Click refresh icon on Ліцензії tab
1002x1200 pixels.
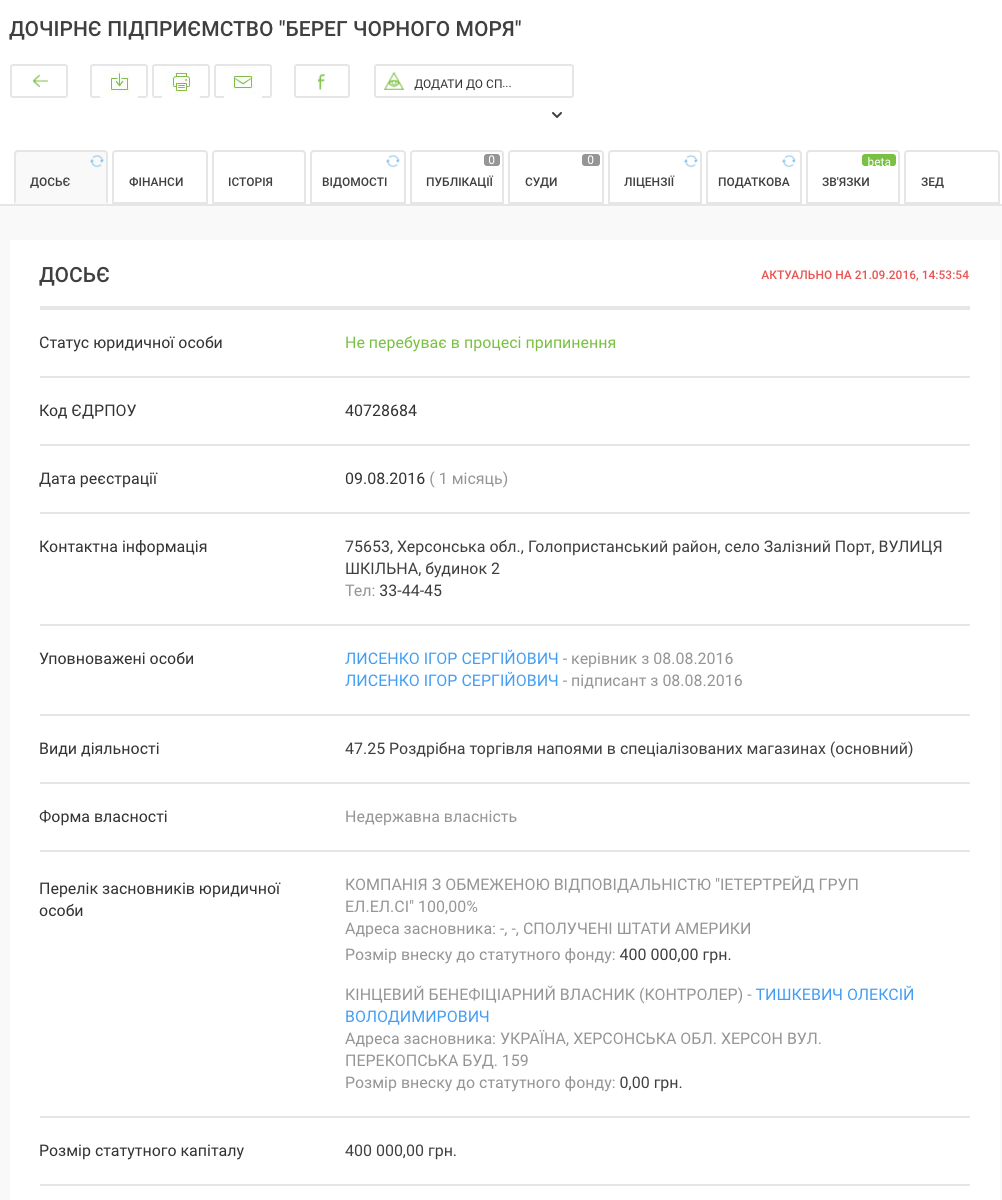691,160
